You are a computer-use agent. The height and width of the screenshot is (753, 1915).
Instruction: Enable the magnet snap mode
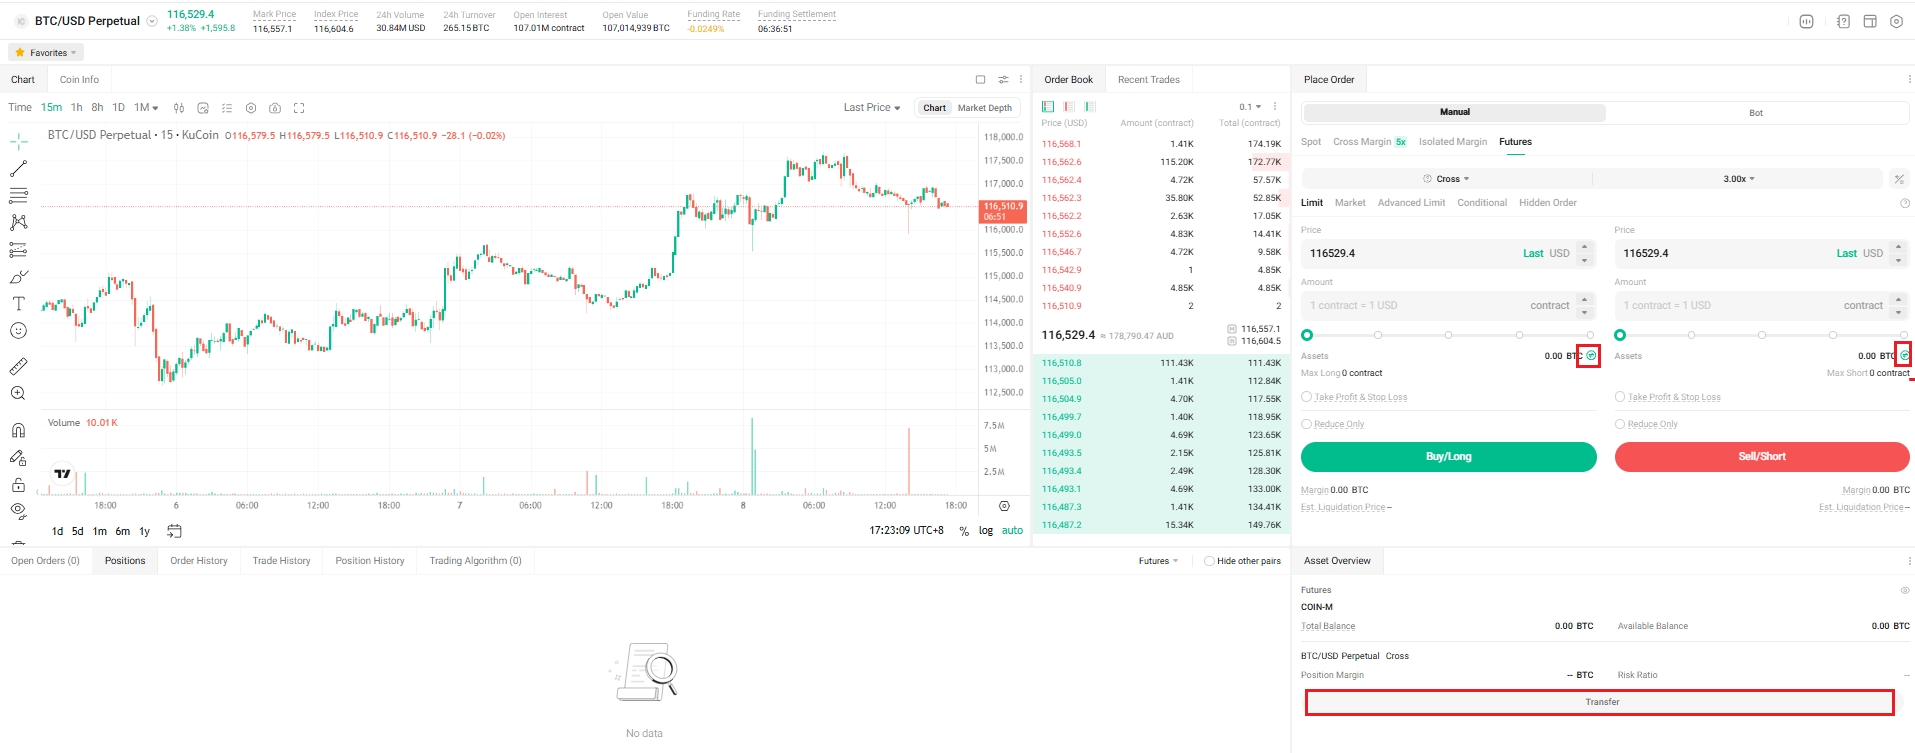[18, 431]
